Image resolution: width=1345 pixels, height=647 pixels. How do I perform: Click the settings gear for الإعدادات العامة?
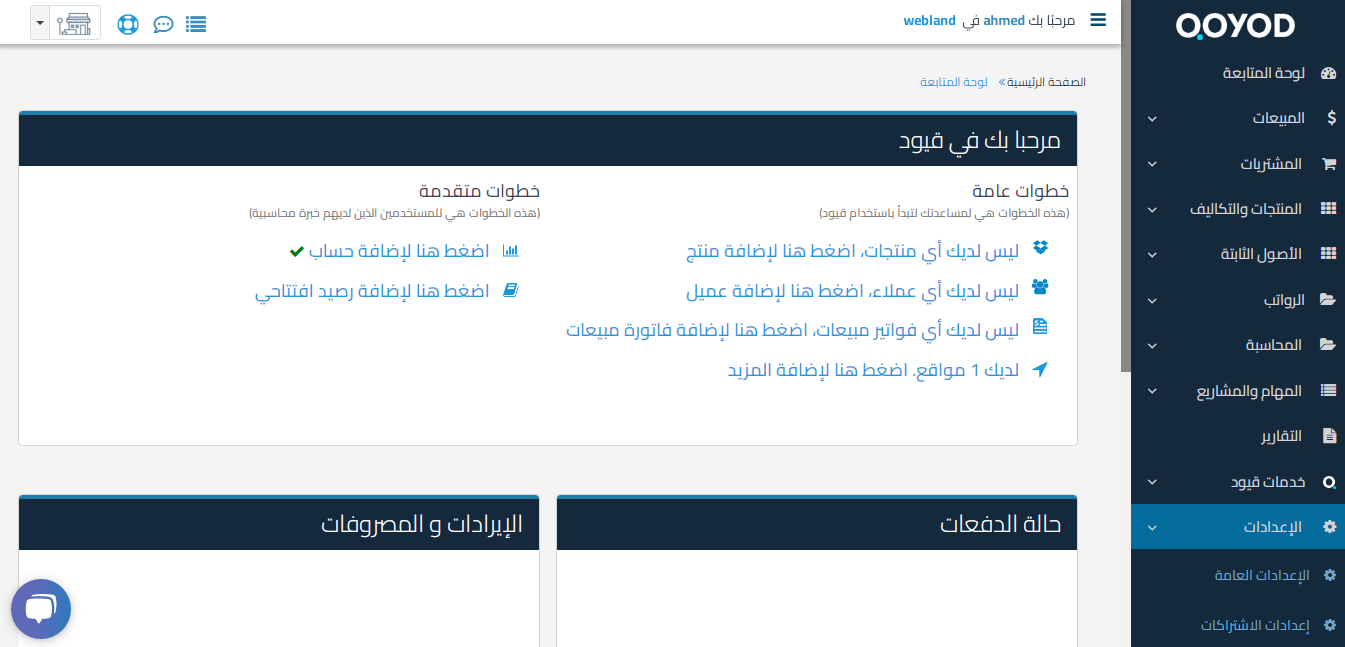(x=1329, y=575)
